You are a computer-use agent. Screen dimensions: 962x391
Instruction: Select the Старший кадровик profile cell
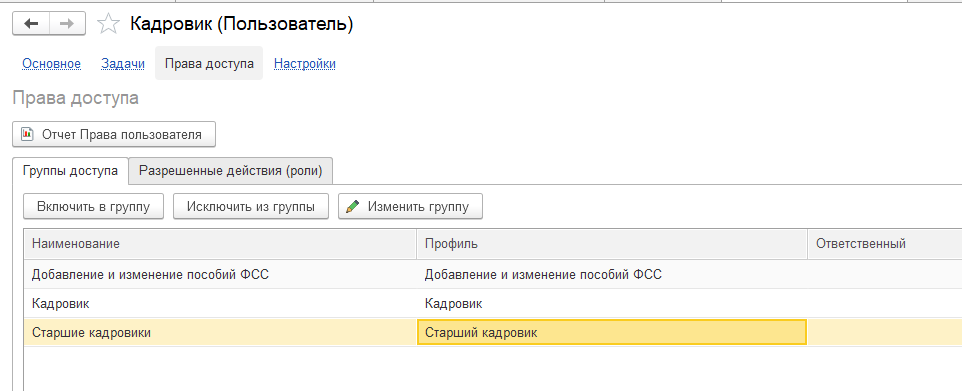(x=612, y=333)
